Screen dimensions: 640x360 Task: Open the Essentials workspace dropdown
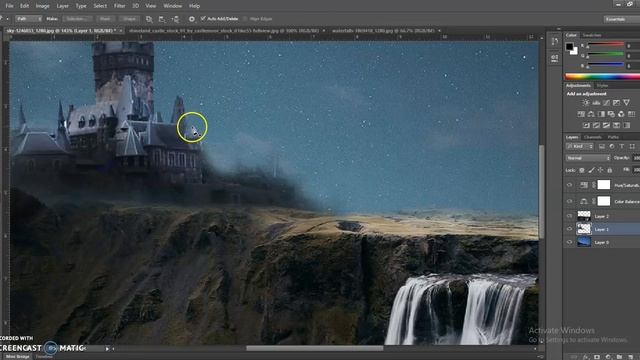[621, 19]
